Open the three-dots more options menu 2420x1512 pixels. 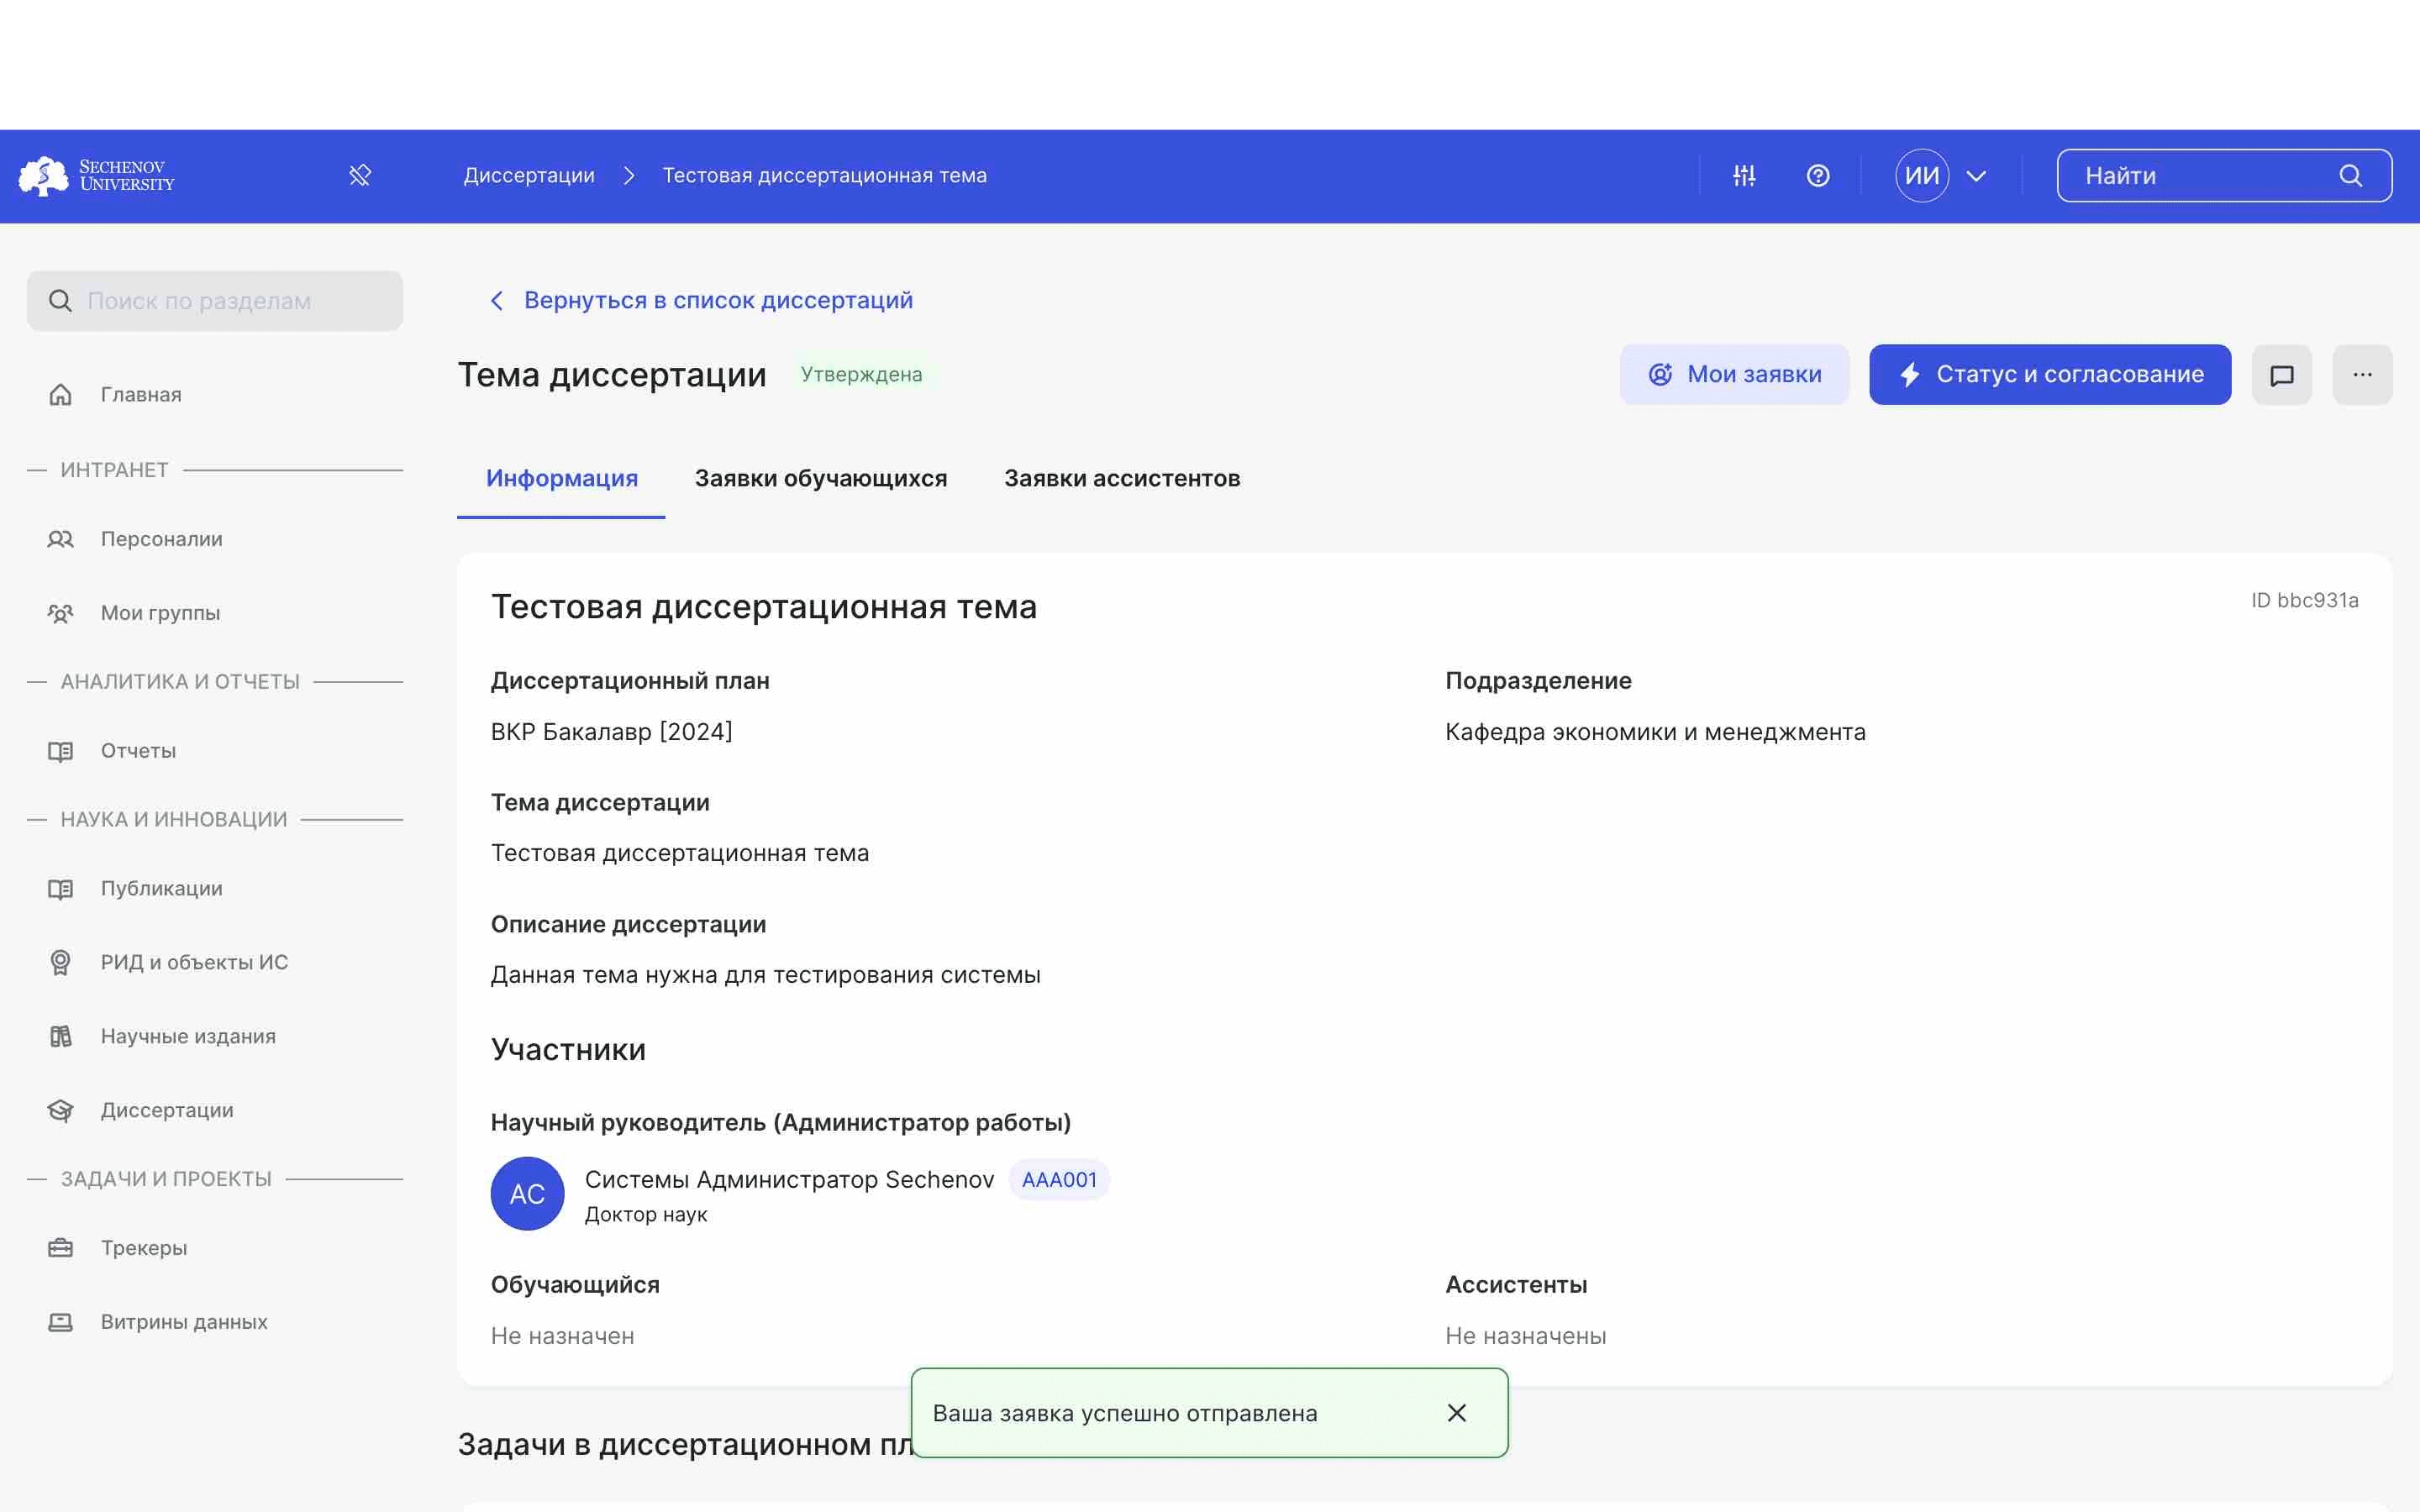coord(2362,375)
